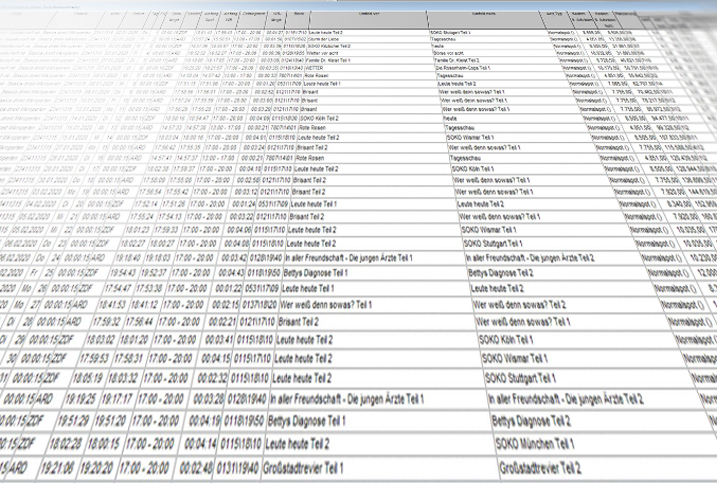717x483 pixels.
Task: Click the time cell 17:59:53
Action: click(93, 359)
